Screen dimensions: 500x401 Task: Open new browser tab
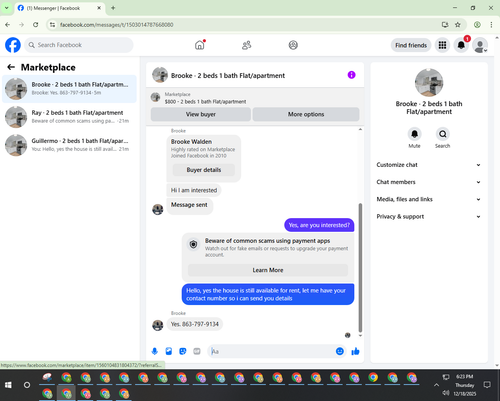tap(113, 8)
